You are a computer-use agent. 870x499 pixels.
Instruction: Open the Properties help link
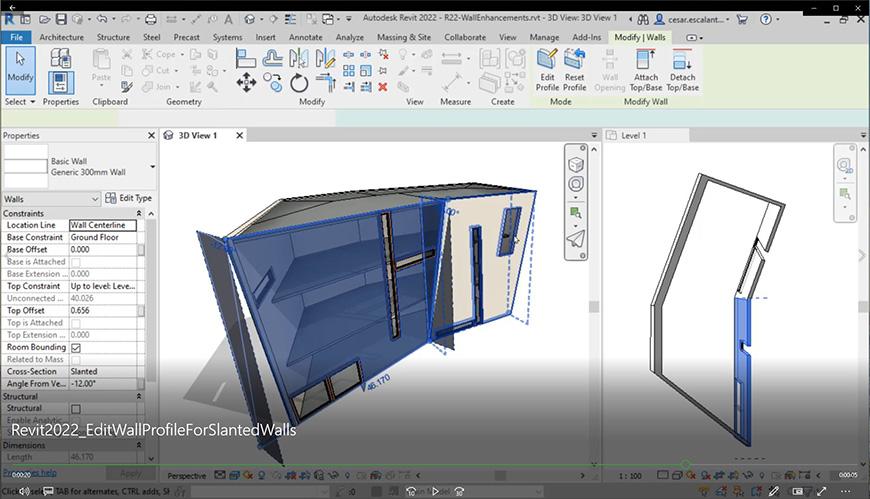tap(31, 473)
